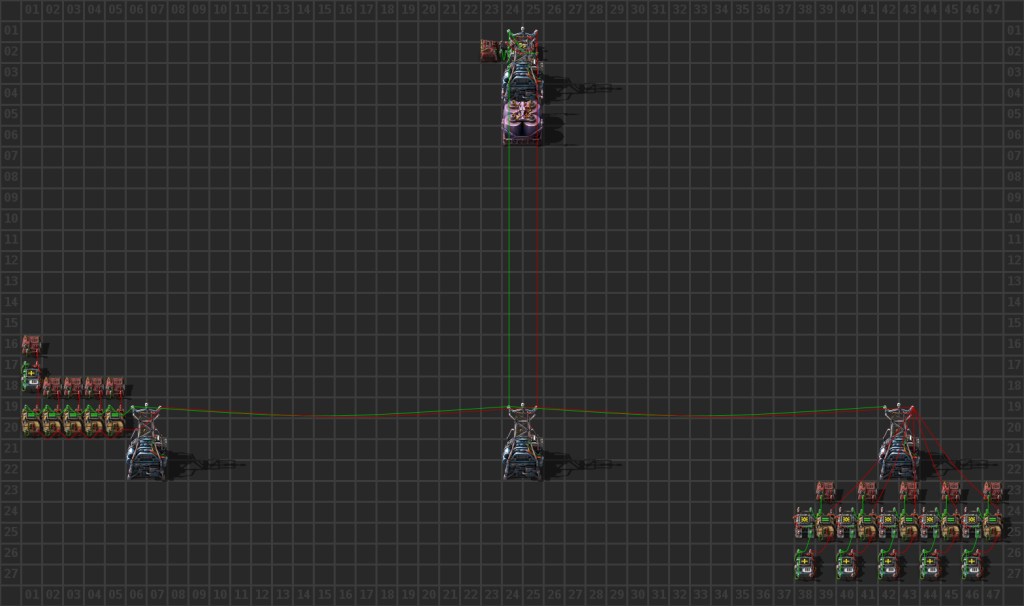Click the multiply arithmetic combinator in column 42

tap(888, 524)
